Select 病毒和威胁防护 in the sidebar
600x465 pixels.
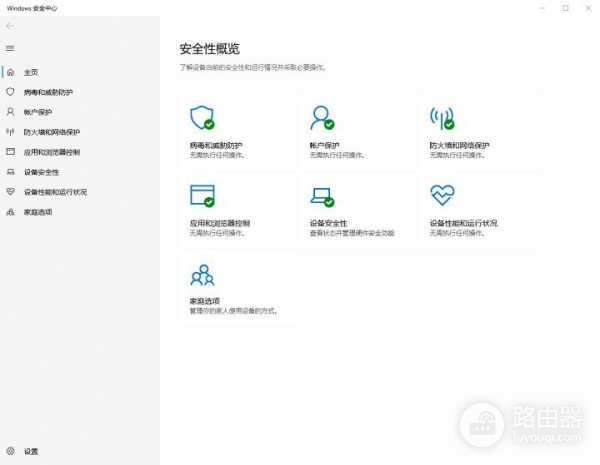point(48,92)
